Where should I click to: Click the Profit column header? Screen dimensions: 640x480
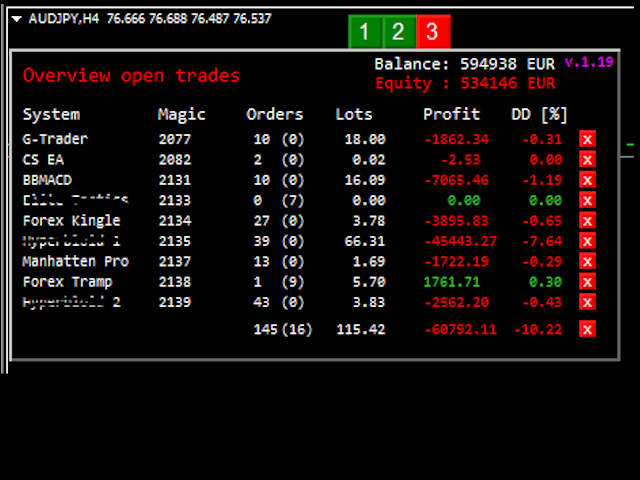coord(451,114)
